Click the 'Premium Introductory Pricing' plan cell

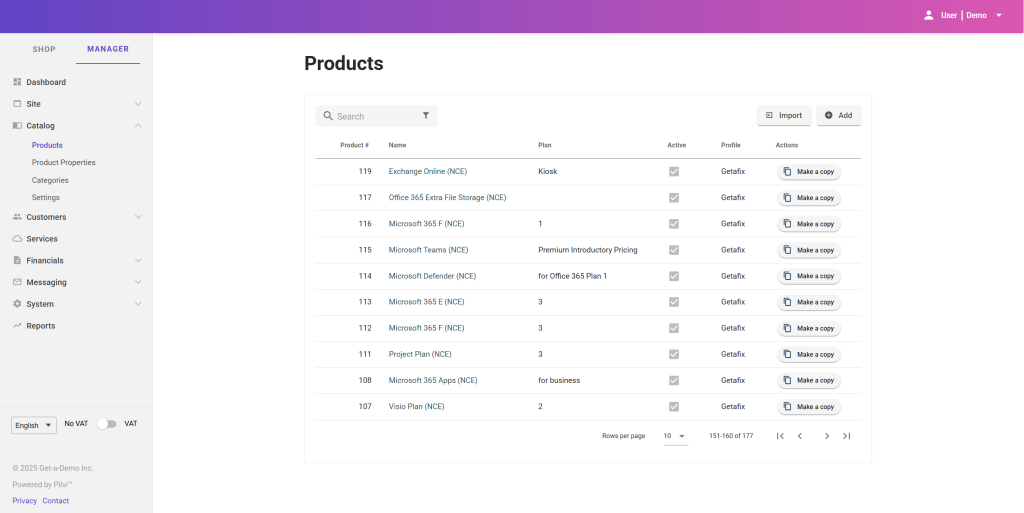pos(588,250)
